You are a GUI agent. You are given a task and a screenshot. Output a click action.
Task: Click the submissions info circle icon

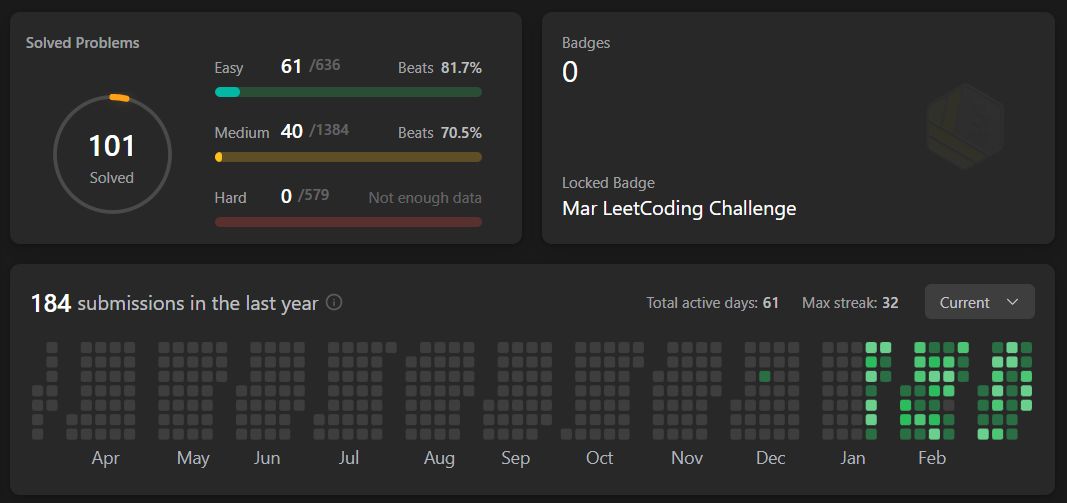[x=334, y=302]
